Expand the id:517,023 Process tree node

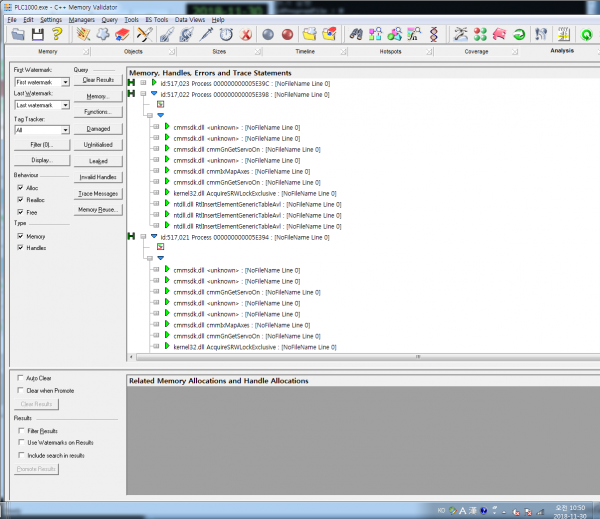(x=143, y=83)
